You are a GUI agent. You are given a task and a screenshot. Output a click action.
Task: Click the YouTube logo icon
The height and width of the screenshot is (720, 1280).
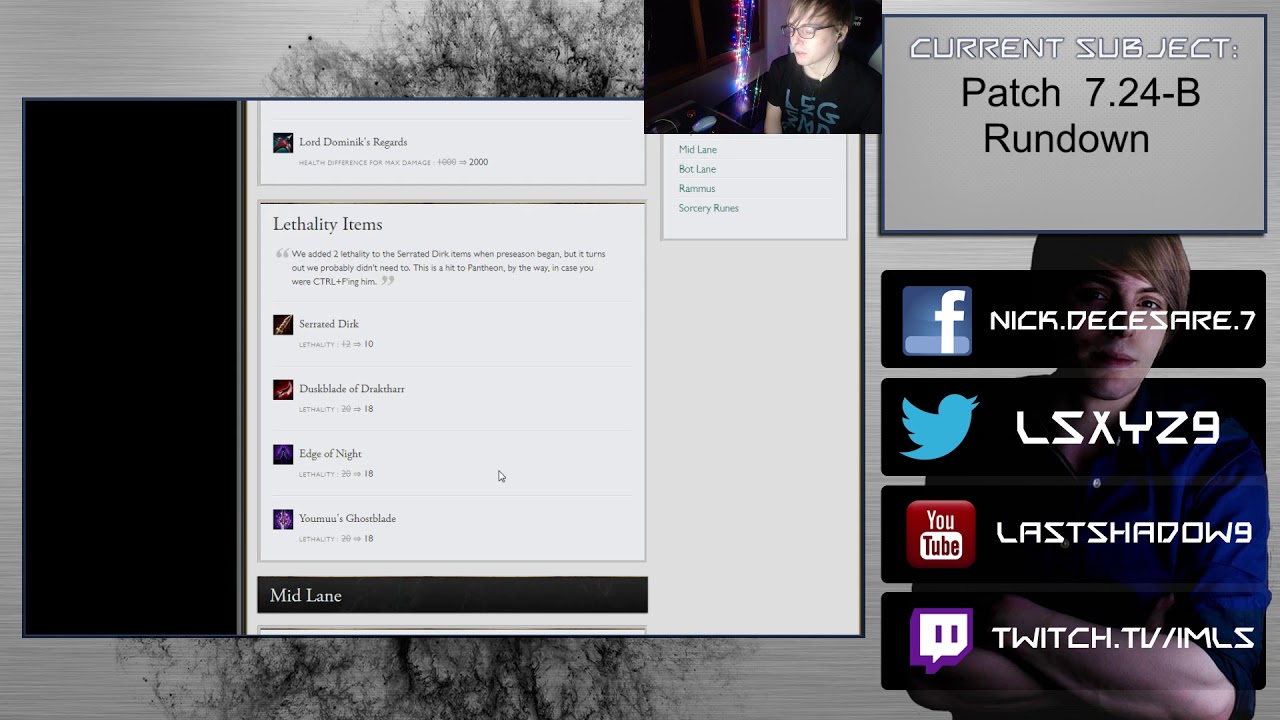point(940,534)
